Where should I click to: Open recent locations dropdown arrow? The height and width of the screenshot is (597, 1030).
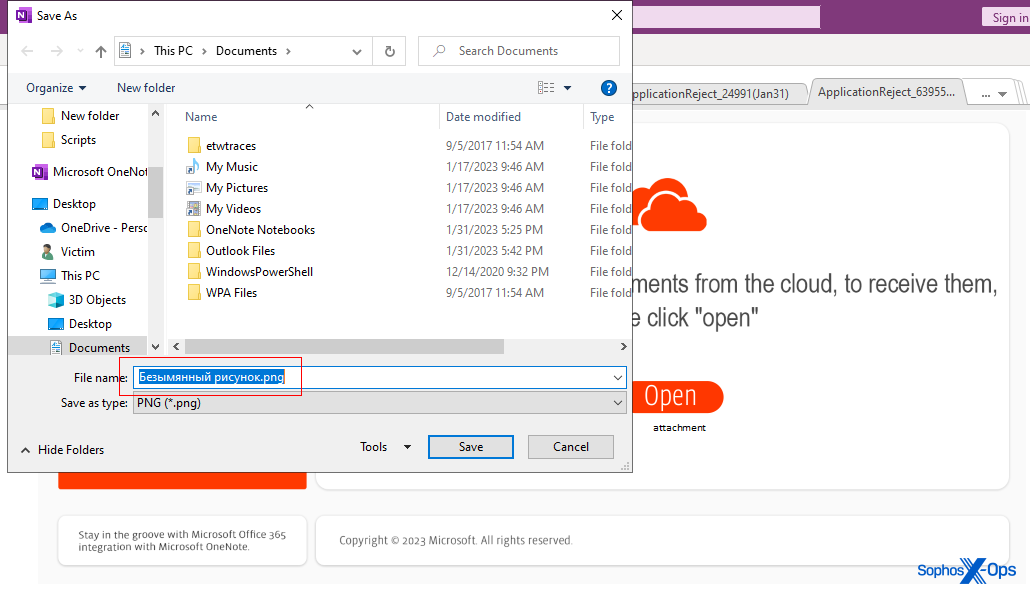80,51
